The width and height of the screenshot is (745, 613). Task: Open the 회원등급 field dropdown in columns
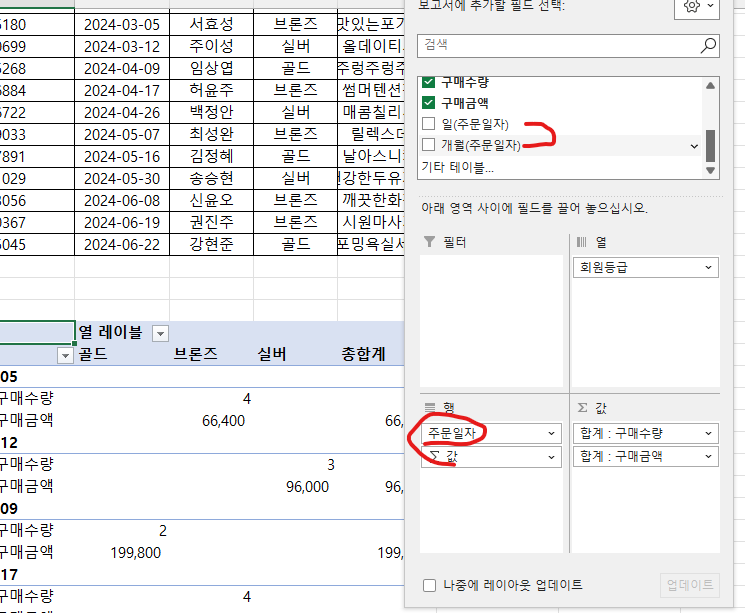[708, 268]
